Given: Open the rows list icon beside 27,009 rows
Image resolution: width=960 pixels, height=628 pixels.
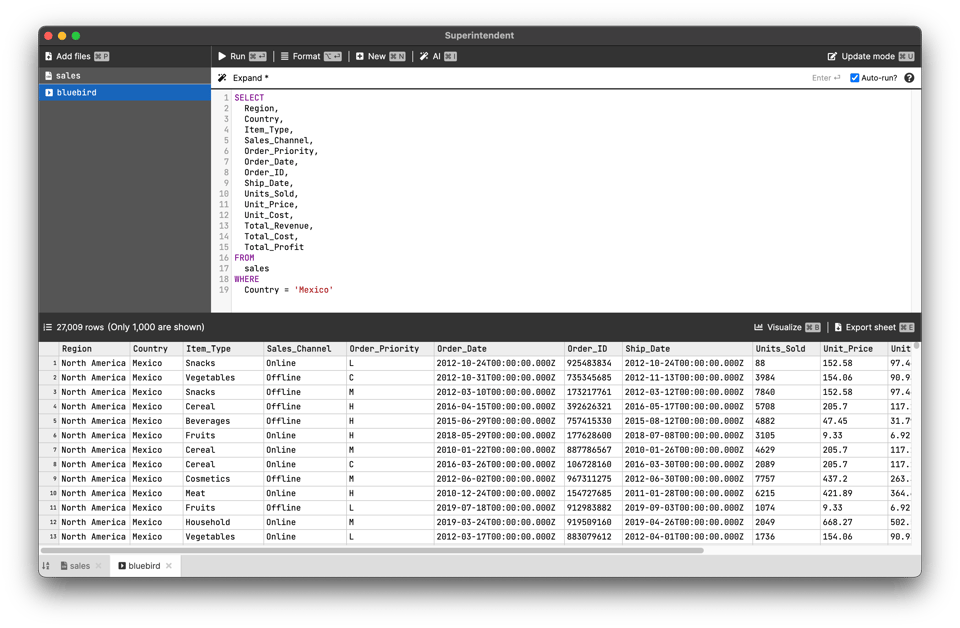Looking at the screenshot, I should coord(47,327).
